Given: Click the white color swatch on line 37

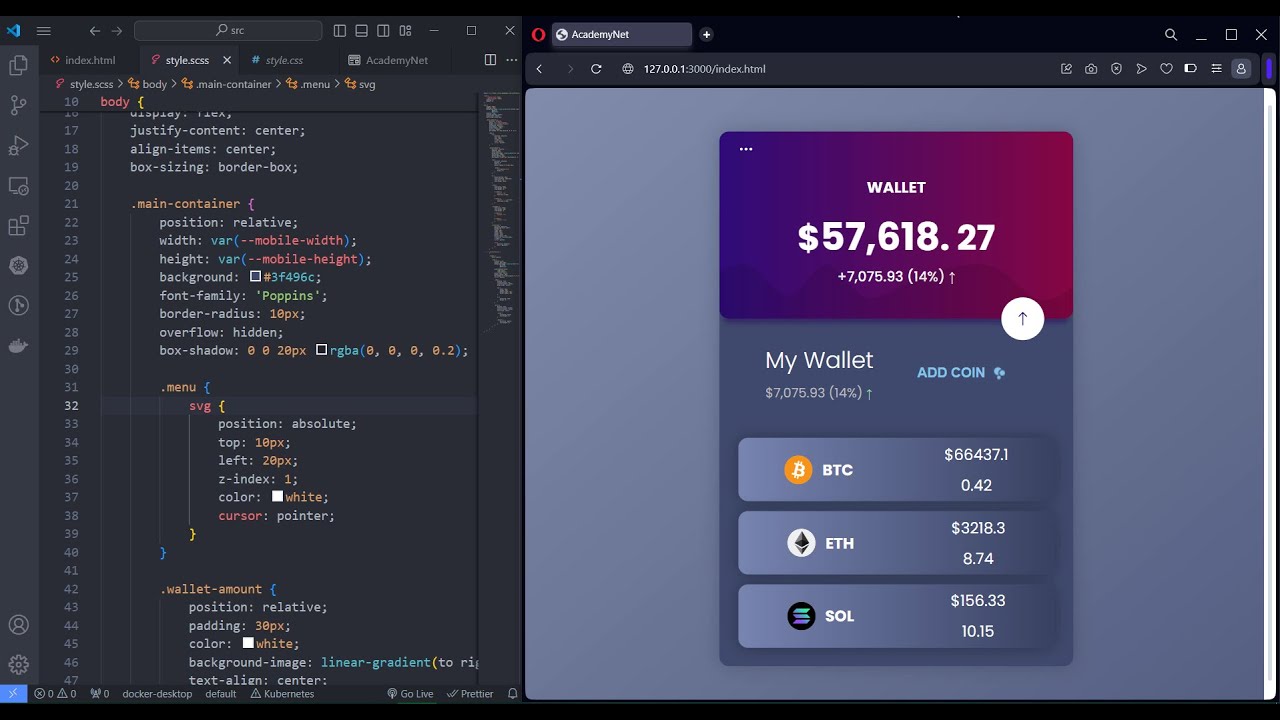Looking at the screenshot, I should coord(277,497).
